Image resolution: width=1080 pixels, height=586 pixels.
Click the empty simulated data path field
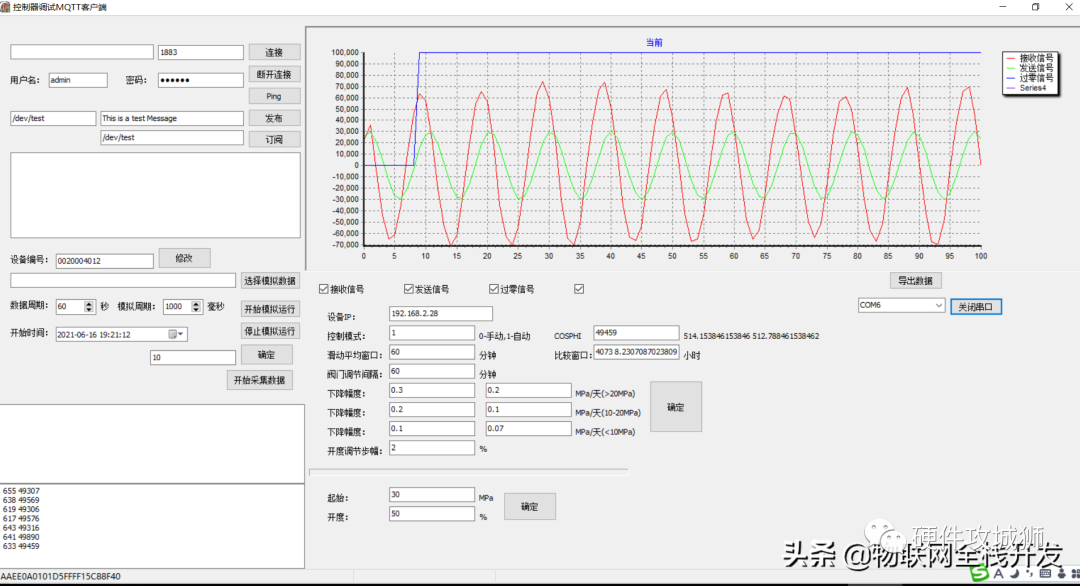123,281
